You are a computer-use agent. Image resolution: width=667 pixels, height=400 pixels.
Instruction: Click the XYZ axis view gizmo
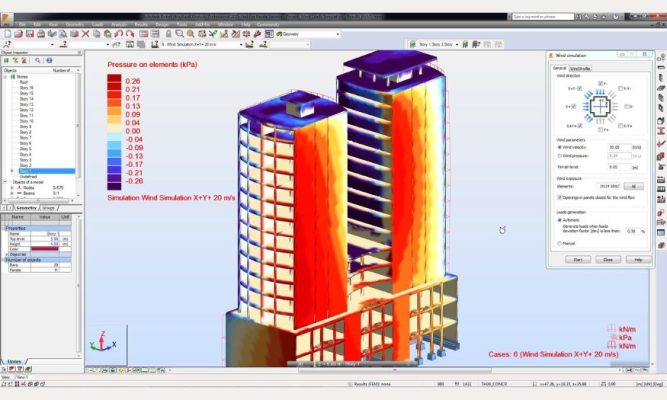[101, 340]
